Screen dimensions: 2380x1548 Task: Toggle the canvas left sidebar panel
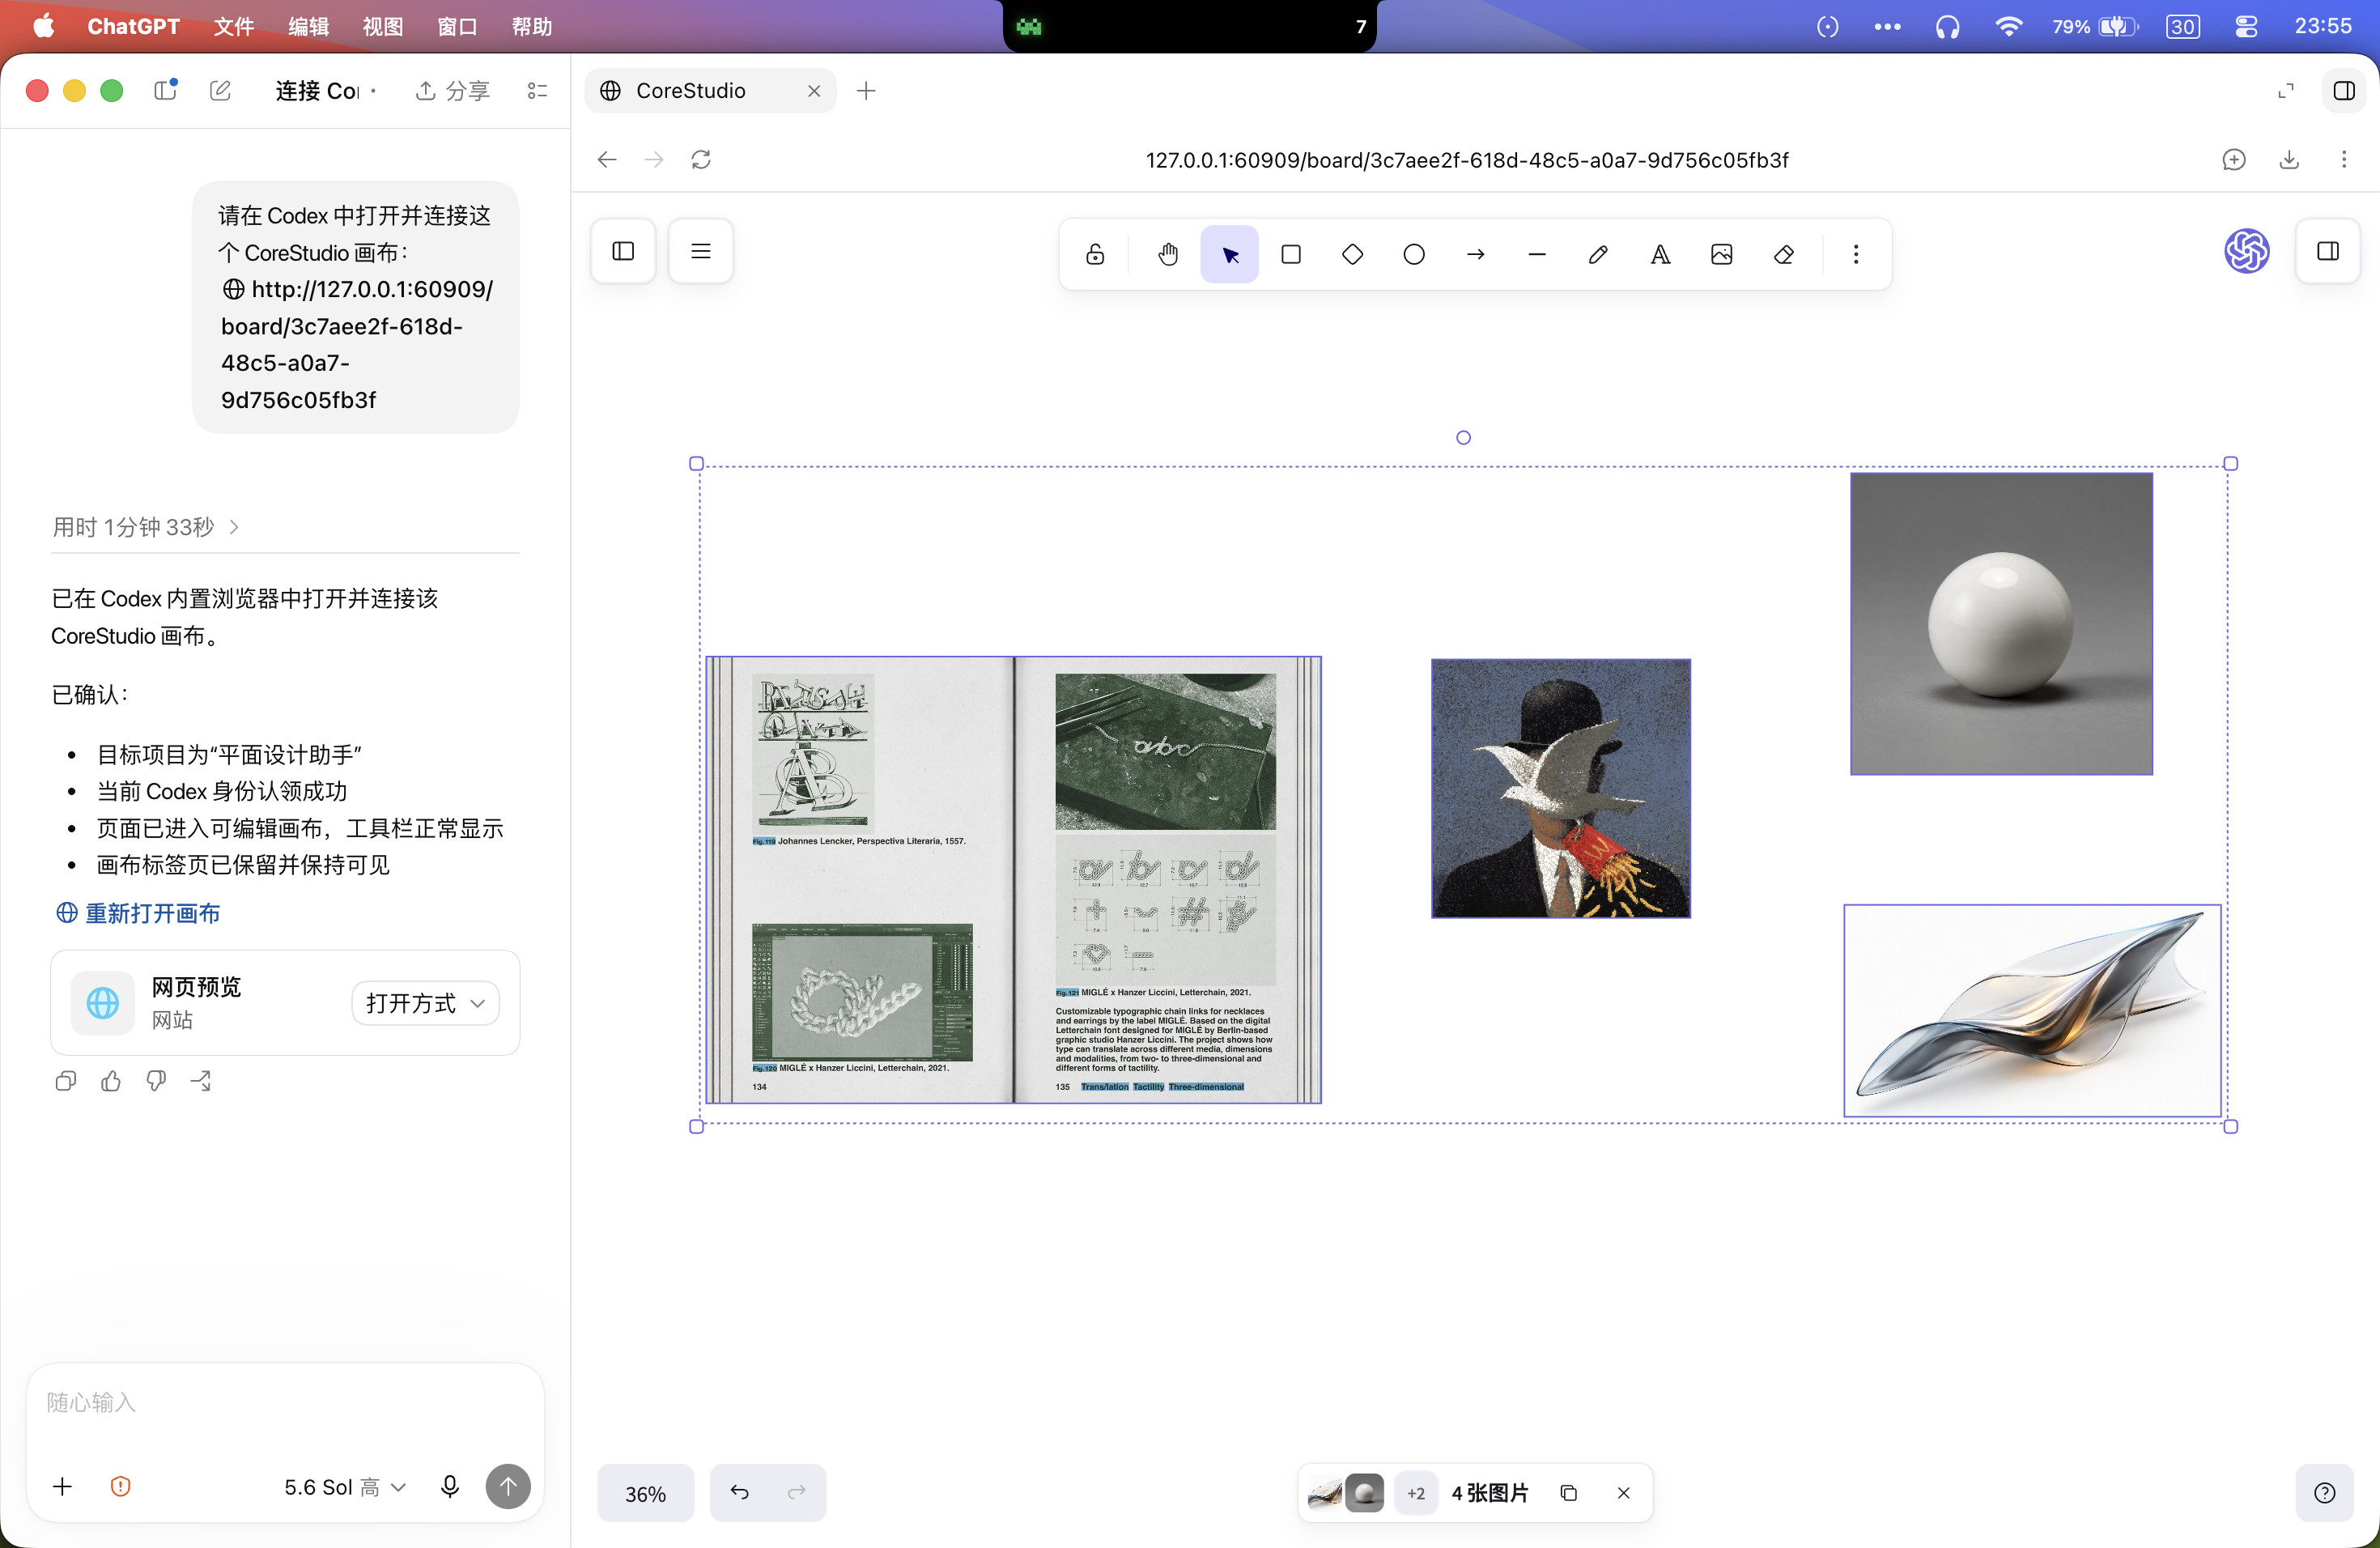(x=623, y=251)
